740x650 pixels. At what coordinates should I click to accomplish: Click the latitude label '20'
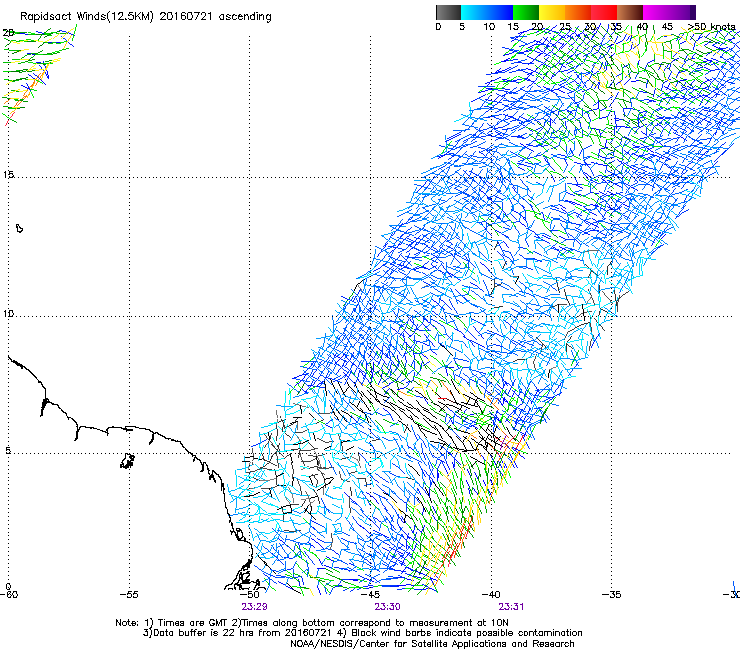8,33
